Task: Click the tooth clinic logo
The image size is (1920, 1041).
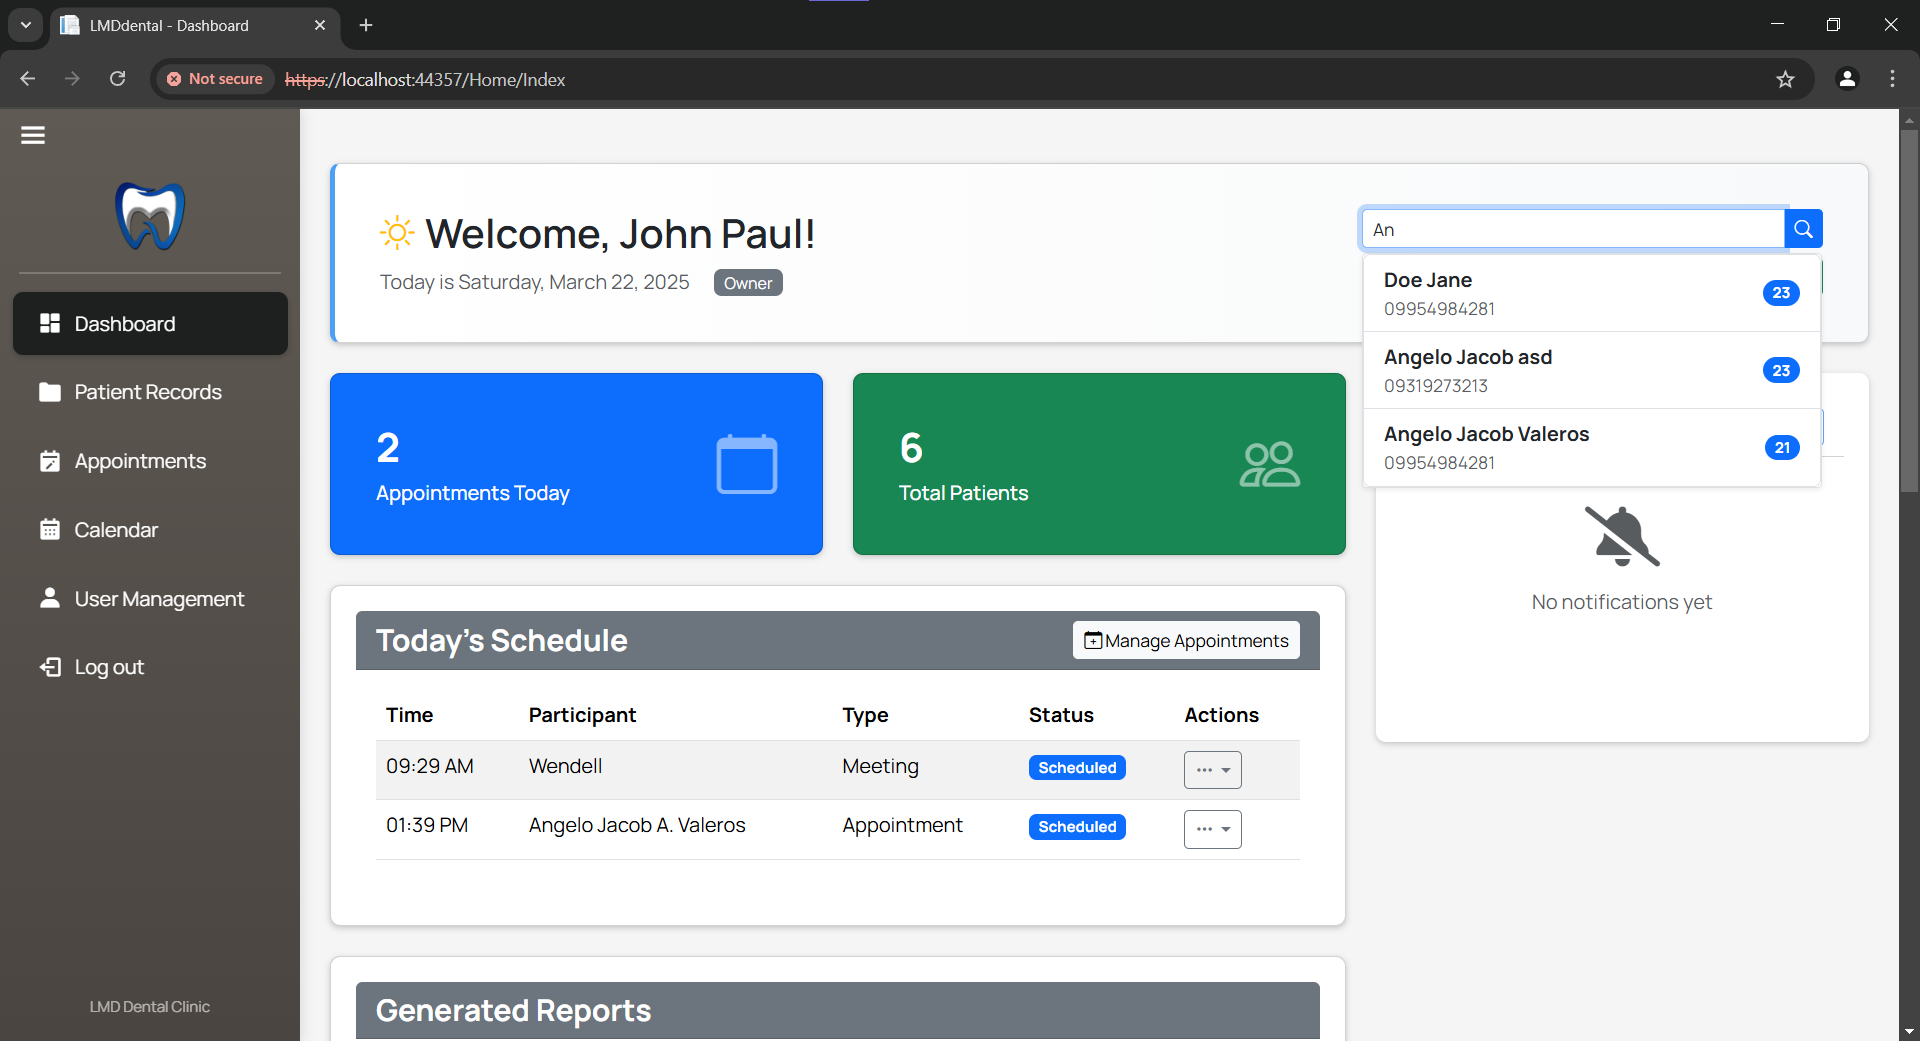Action: [x=149, y=214]
